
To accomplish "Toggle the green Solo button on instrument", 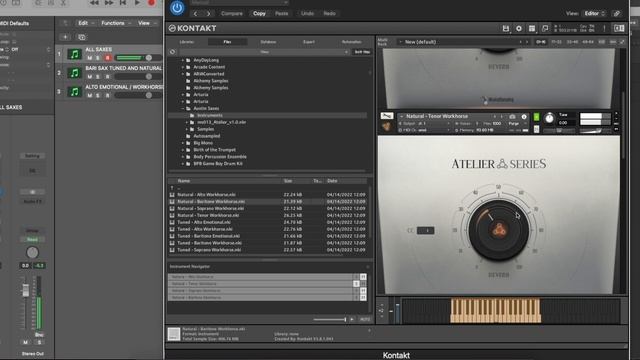I will click(536, 118).
